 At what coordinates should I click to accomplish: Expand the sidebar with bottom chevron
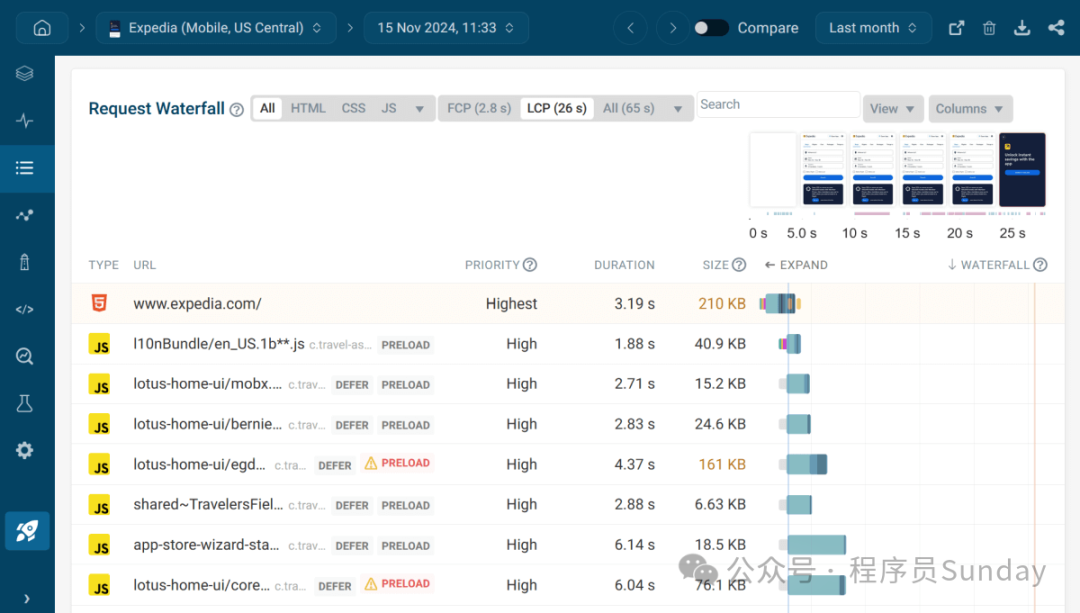point(27,599)
